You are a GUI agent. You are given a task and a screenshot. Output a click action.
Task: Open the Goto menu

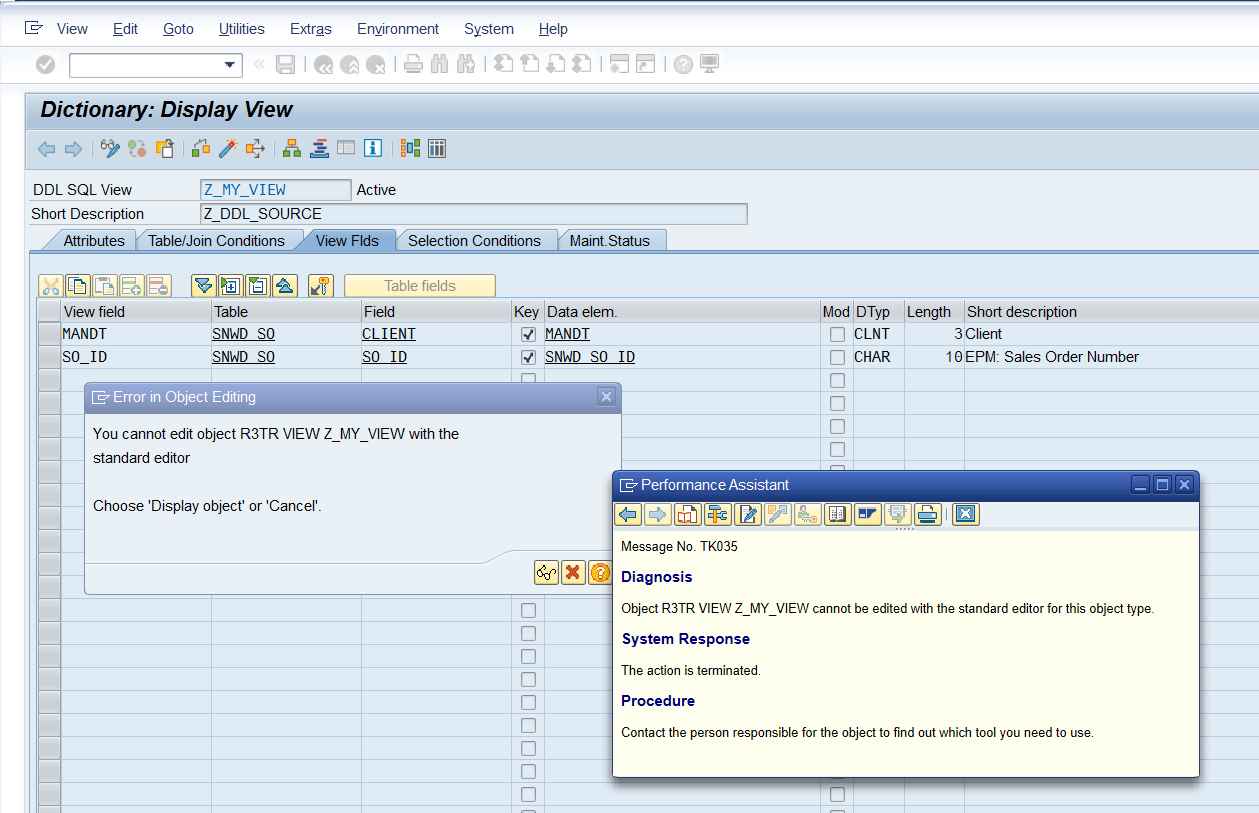[x=178, y=29]
